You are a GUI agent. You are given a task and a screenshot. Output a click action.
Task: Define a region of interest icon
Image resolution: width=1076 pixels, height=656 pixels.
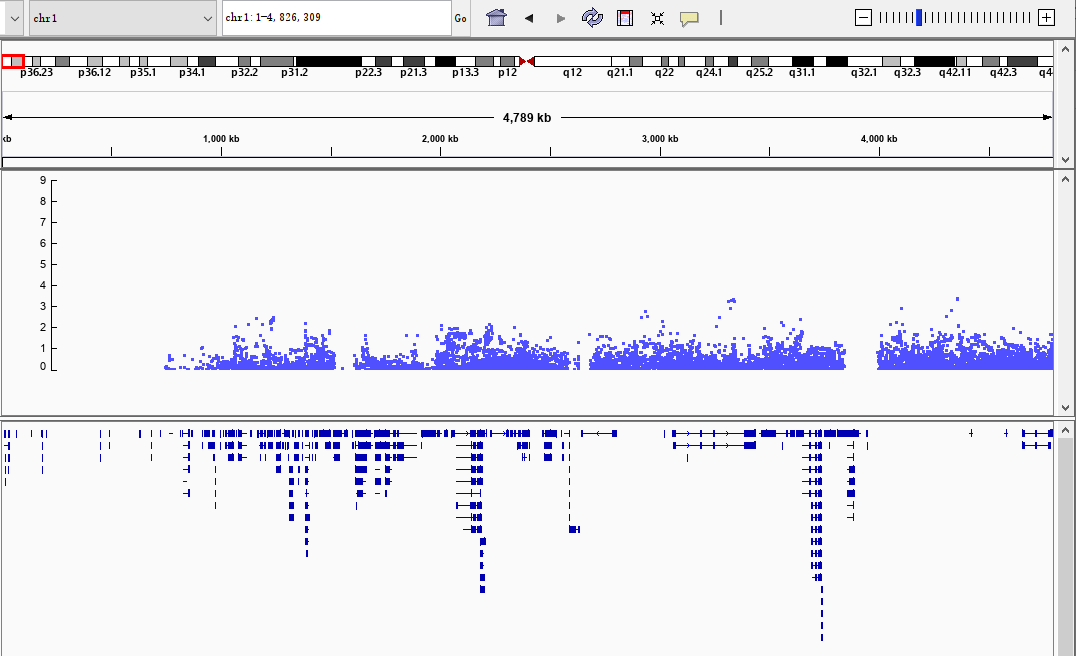625,18
